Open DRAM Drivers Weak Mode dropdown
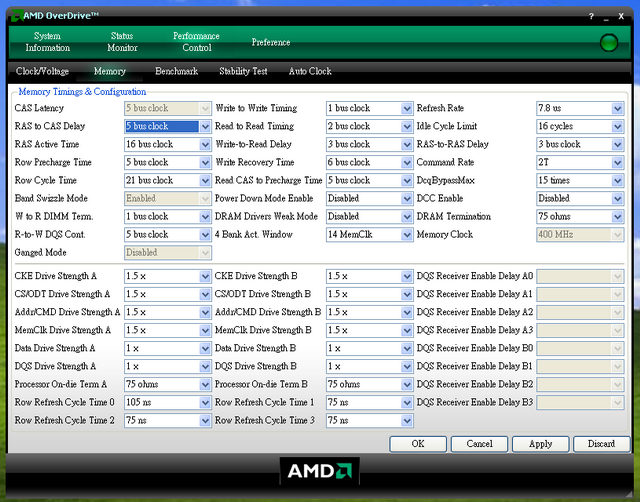The image size is (640, 502). click(x=369, y=216)
